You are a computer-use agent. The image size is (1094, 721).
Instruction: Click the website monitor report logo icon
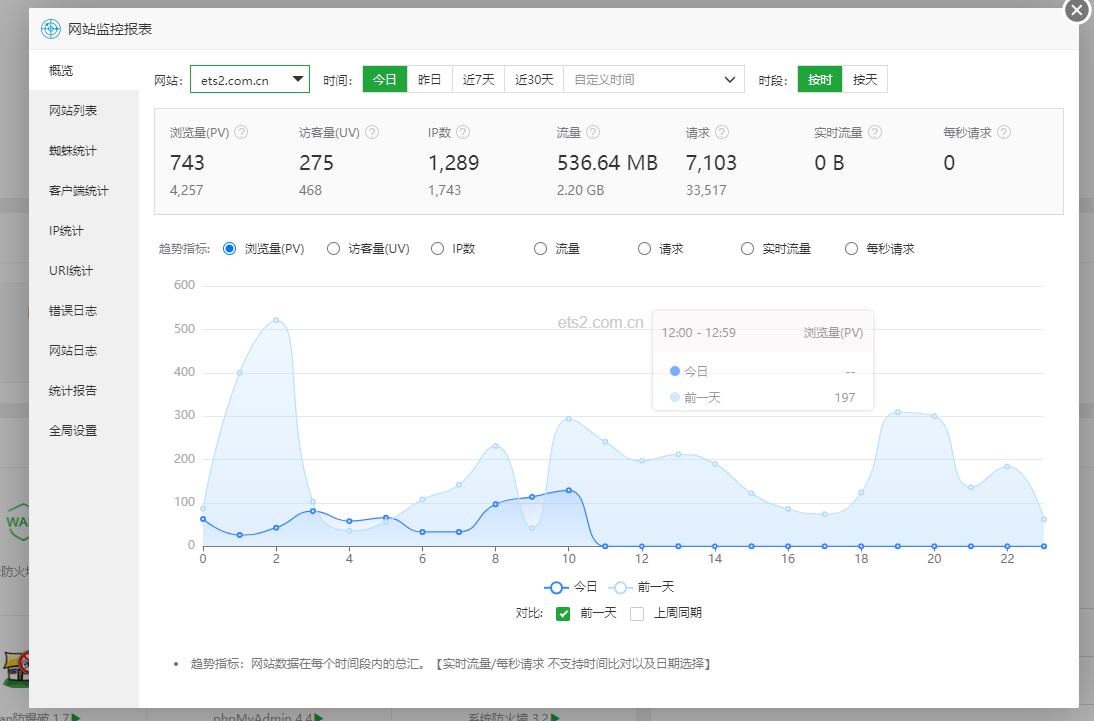[x=51, y=29]
